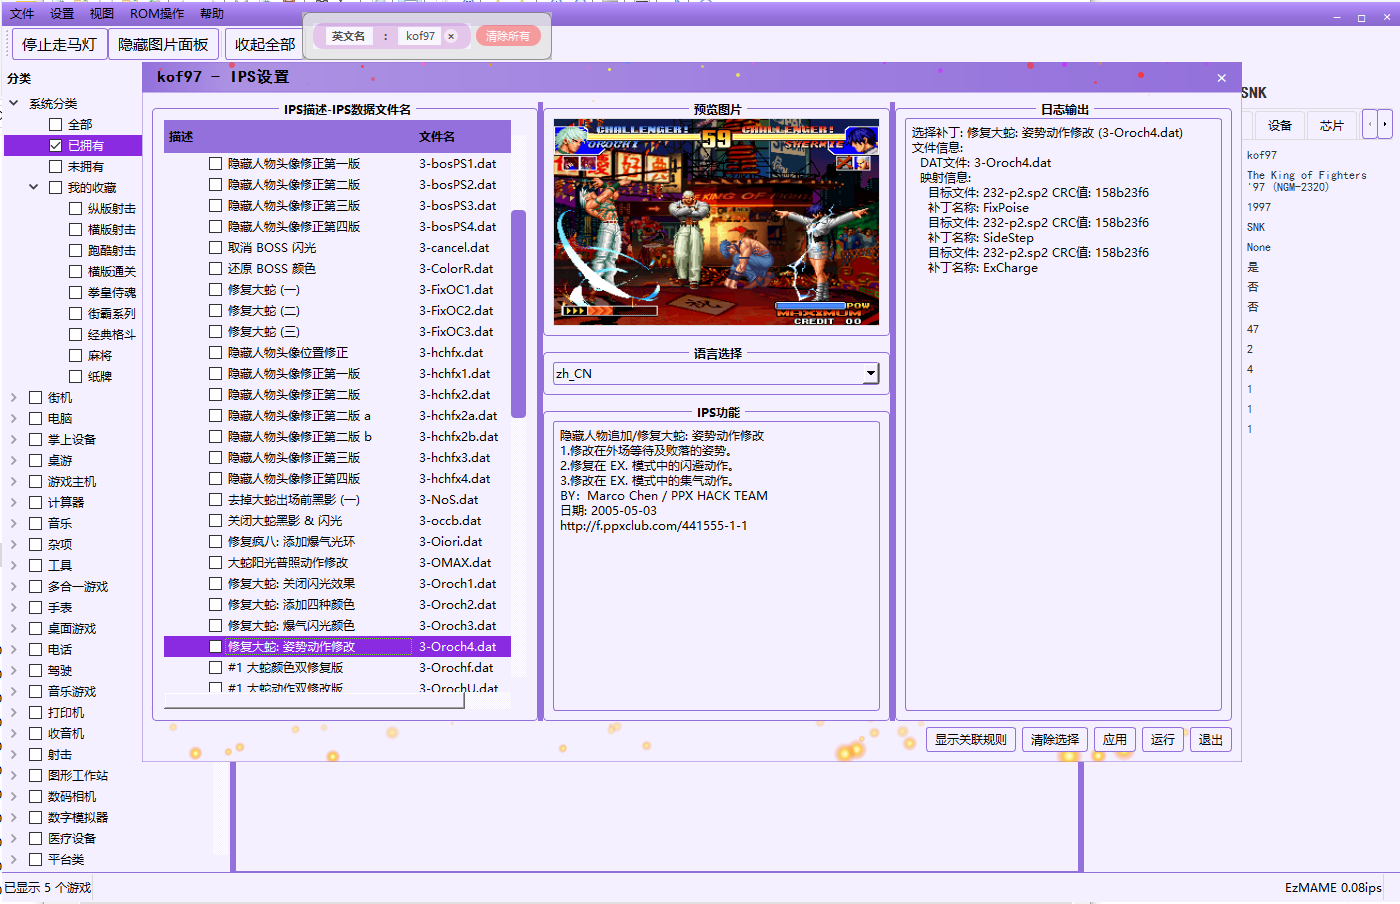The width and height of the screenshot is (1400, 904).
Task: Select 修复疯八: 添加爆气光环 row
Action: coord(338,541)
